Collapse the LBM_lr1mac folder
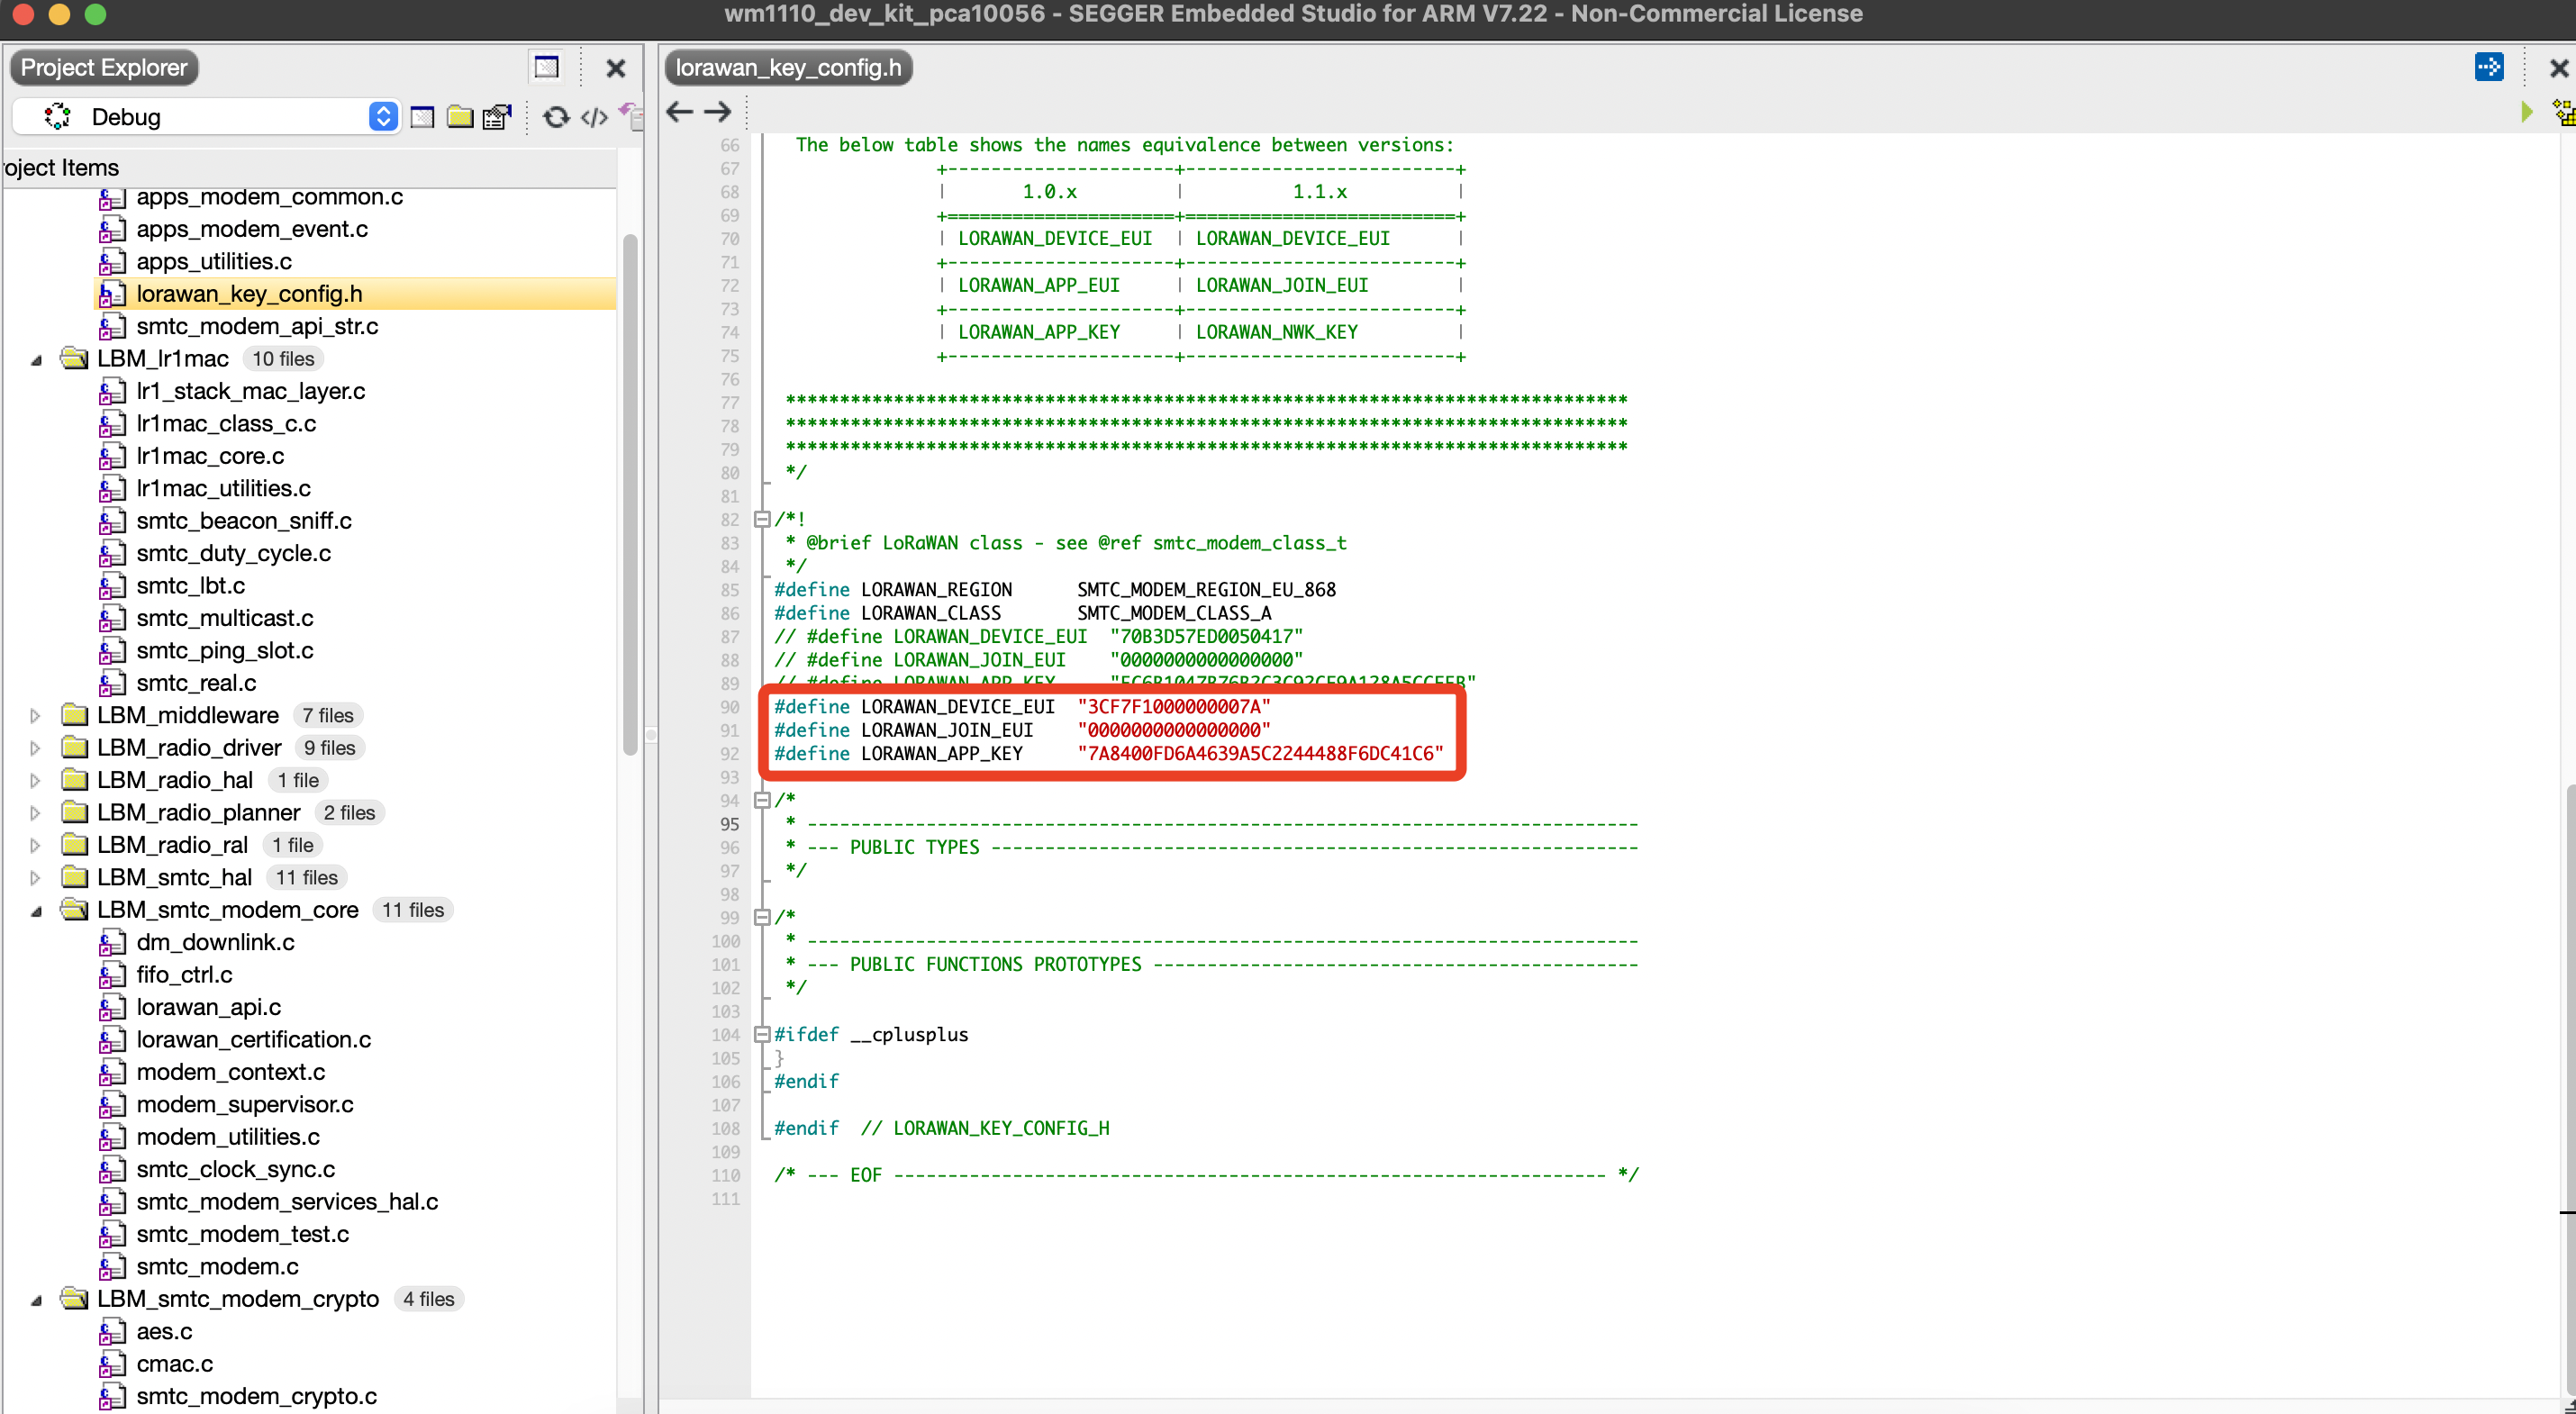 36,359
